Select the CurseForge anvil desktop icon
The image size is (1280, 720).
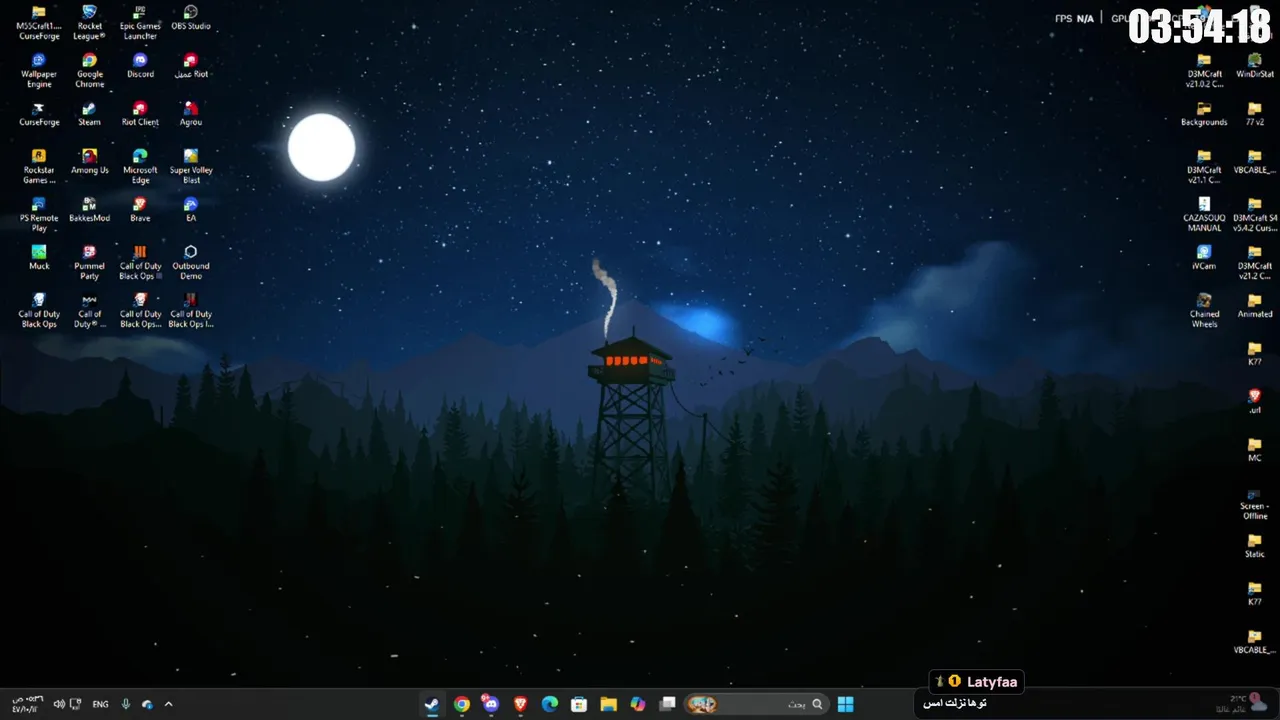39,115
